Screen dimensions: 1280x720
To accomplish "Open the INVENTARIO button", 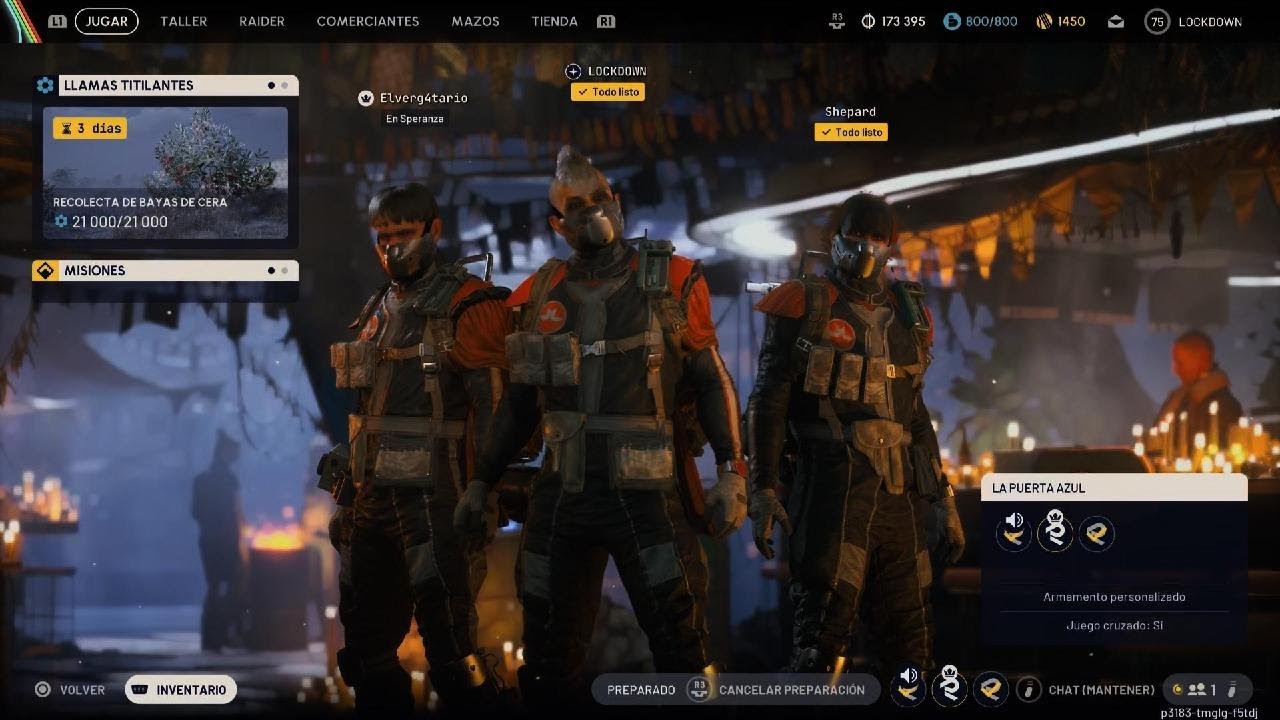I will 181,690.
